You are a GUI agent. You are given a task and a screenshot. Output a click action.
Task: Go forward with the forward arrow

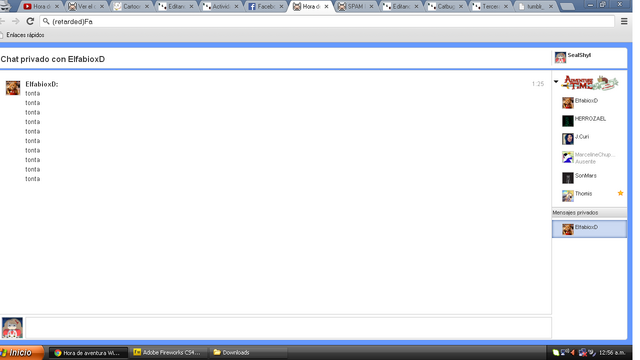pos(16,21)
